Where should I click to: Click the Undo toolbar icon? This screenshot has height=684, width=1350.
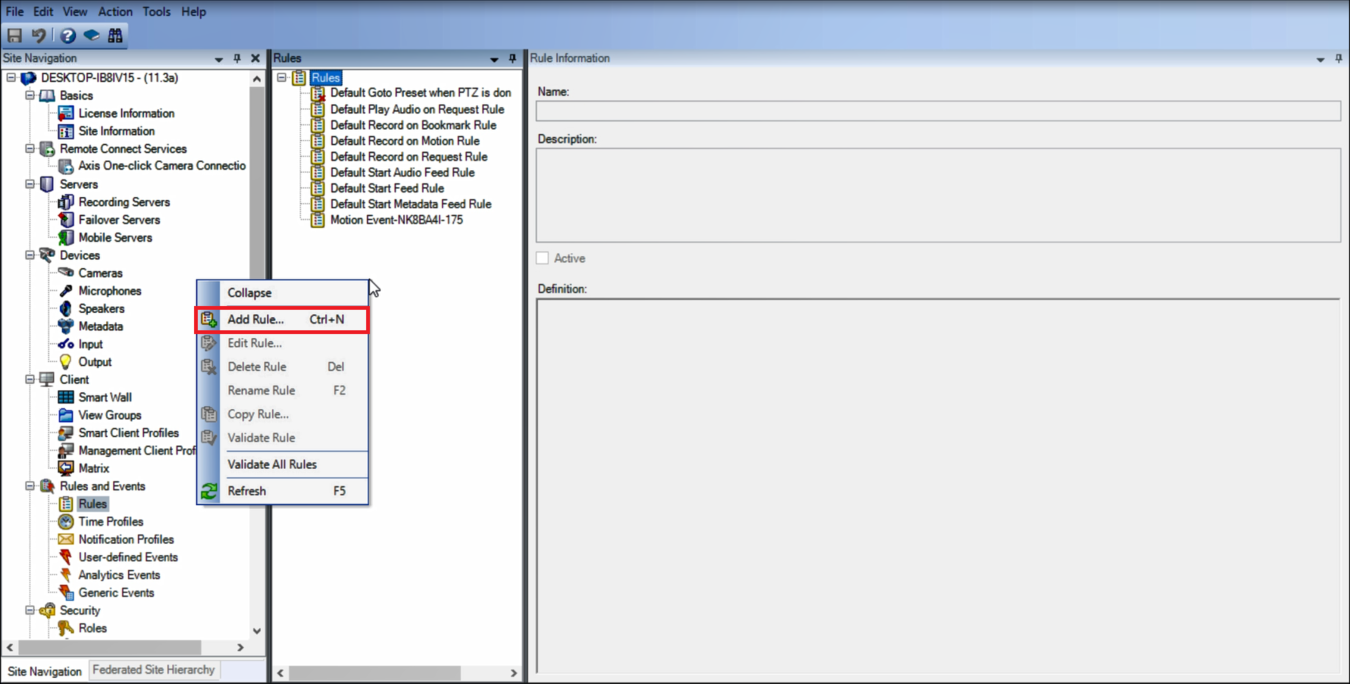click(39, 35)
